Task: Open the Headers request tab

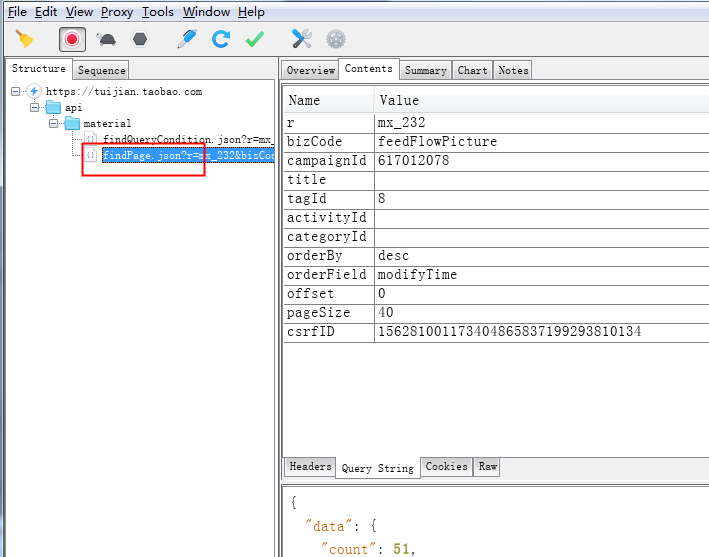Action: point(310,466)
